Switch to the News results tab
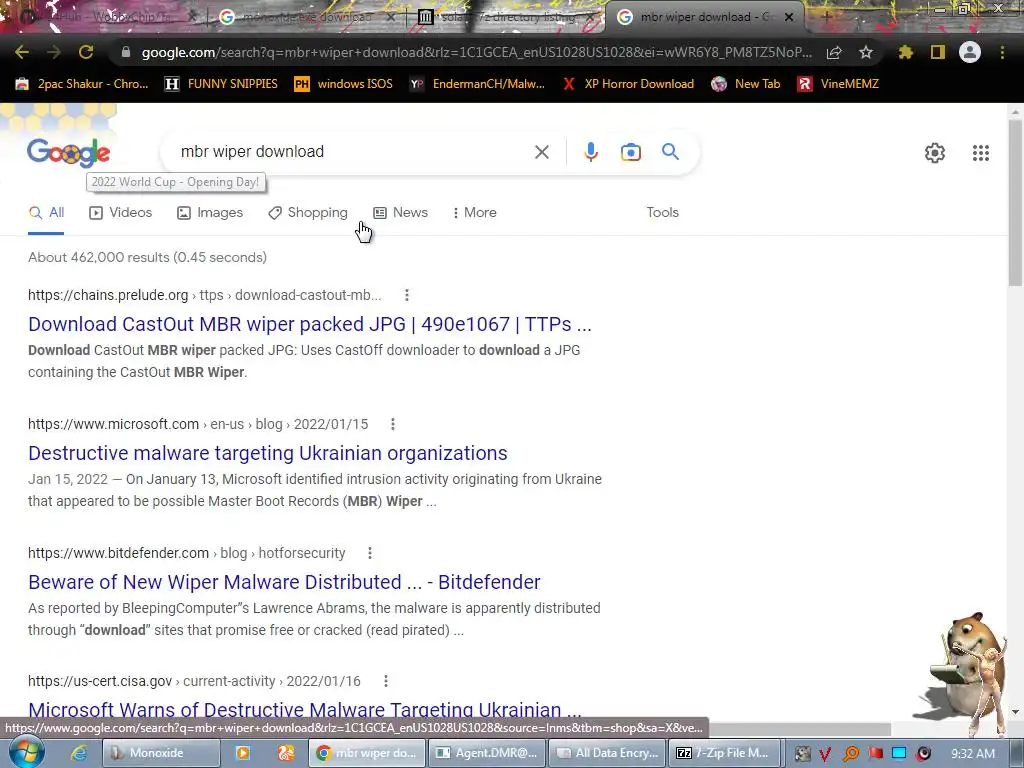Screen dimensions: 1024x768 (x=400, y=212)
